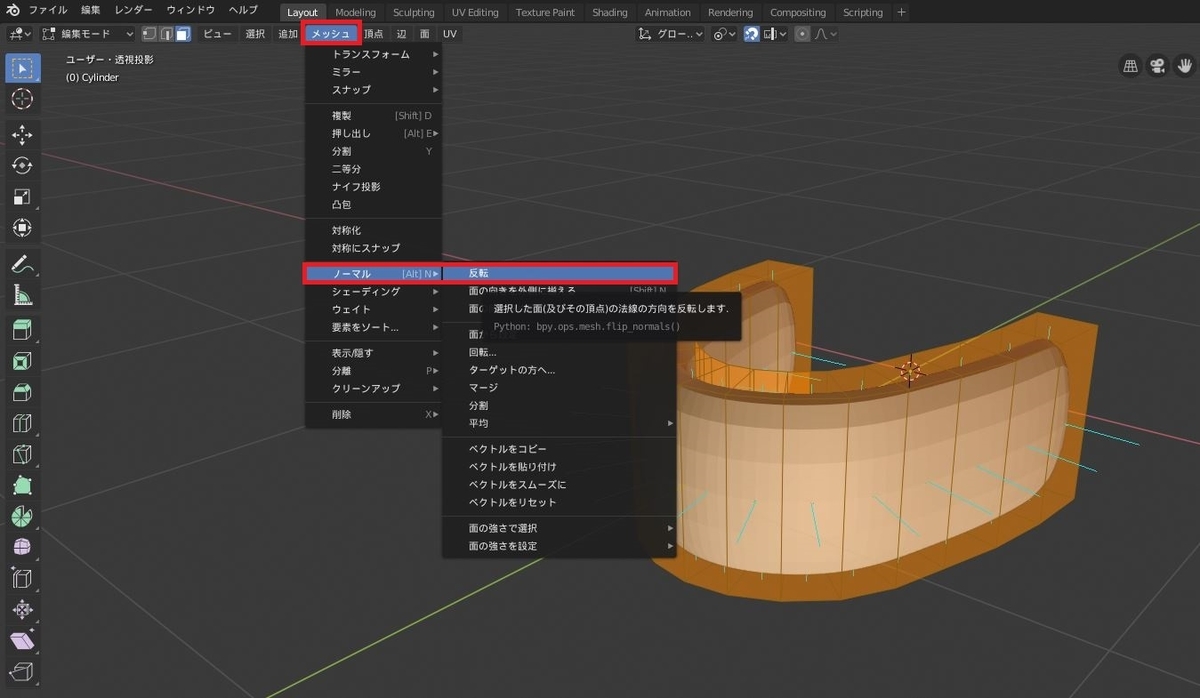Open the 編集モード mode dropdown
The width and height of the screenshot is (1200, 698).
pos(88,34)
